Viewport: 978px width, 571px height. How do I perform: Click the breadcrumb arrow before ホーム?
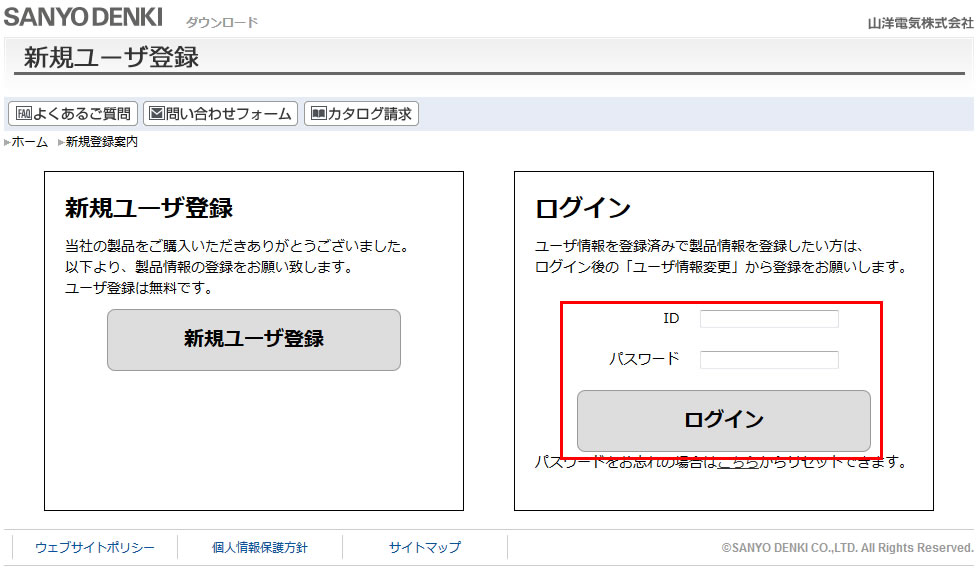click(x=7, y=143)
